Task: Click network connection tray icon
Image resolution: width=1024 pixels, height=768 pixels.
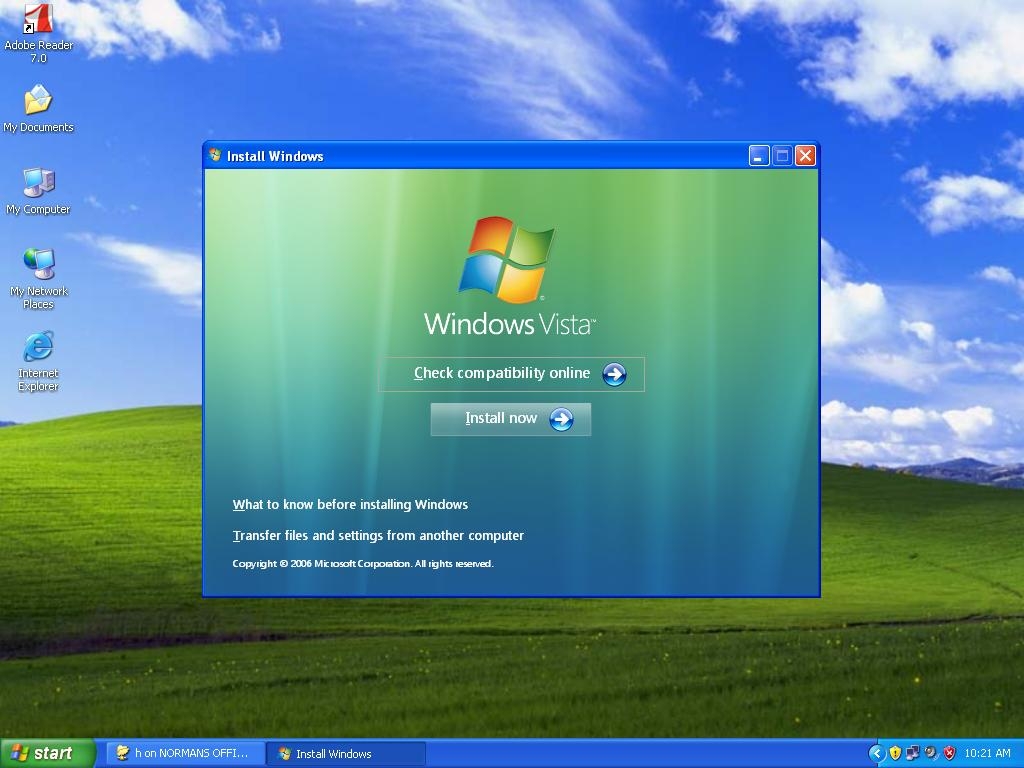Action: click(913, 753)
